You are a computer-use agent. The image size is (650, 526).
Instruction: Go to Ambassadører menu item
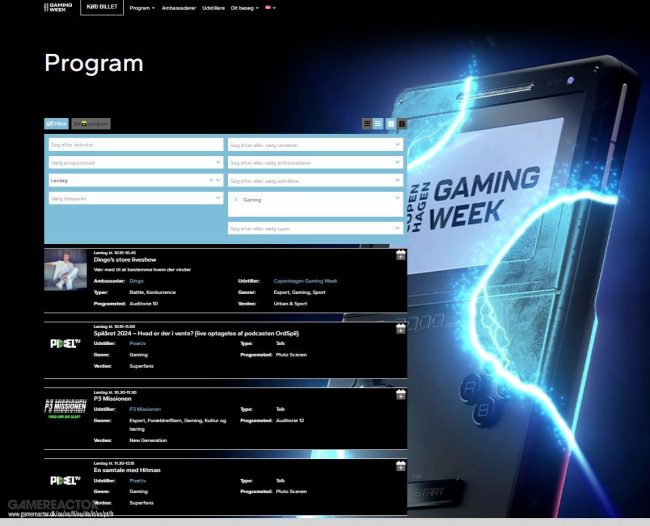click(179, 8)
